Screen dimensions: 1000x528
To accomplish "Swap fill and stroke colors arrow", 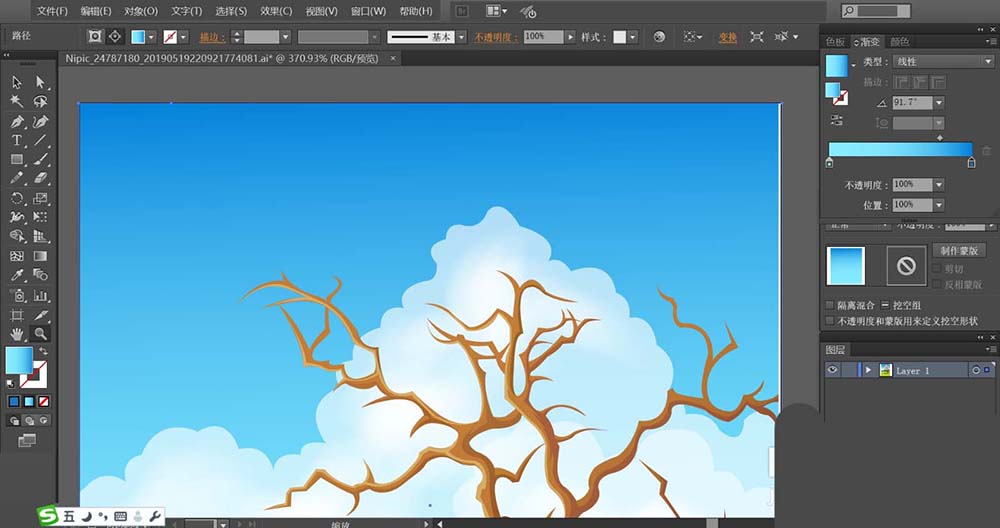I will pyautogui.click(x=43, y=351).
